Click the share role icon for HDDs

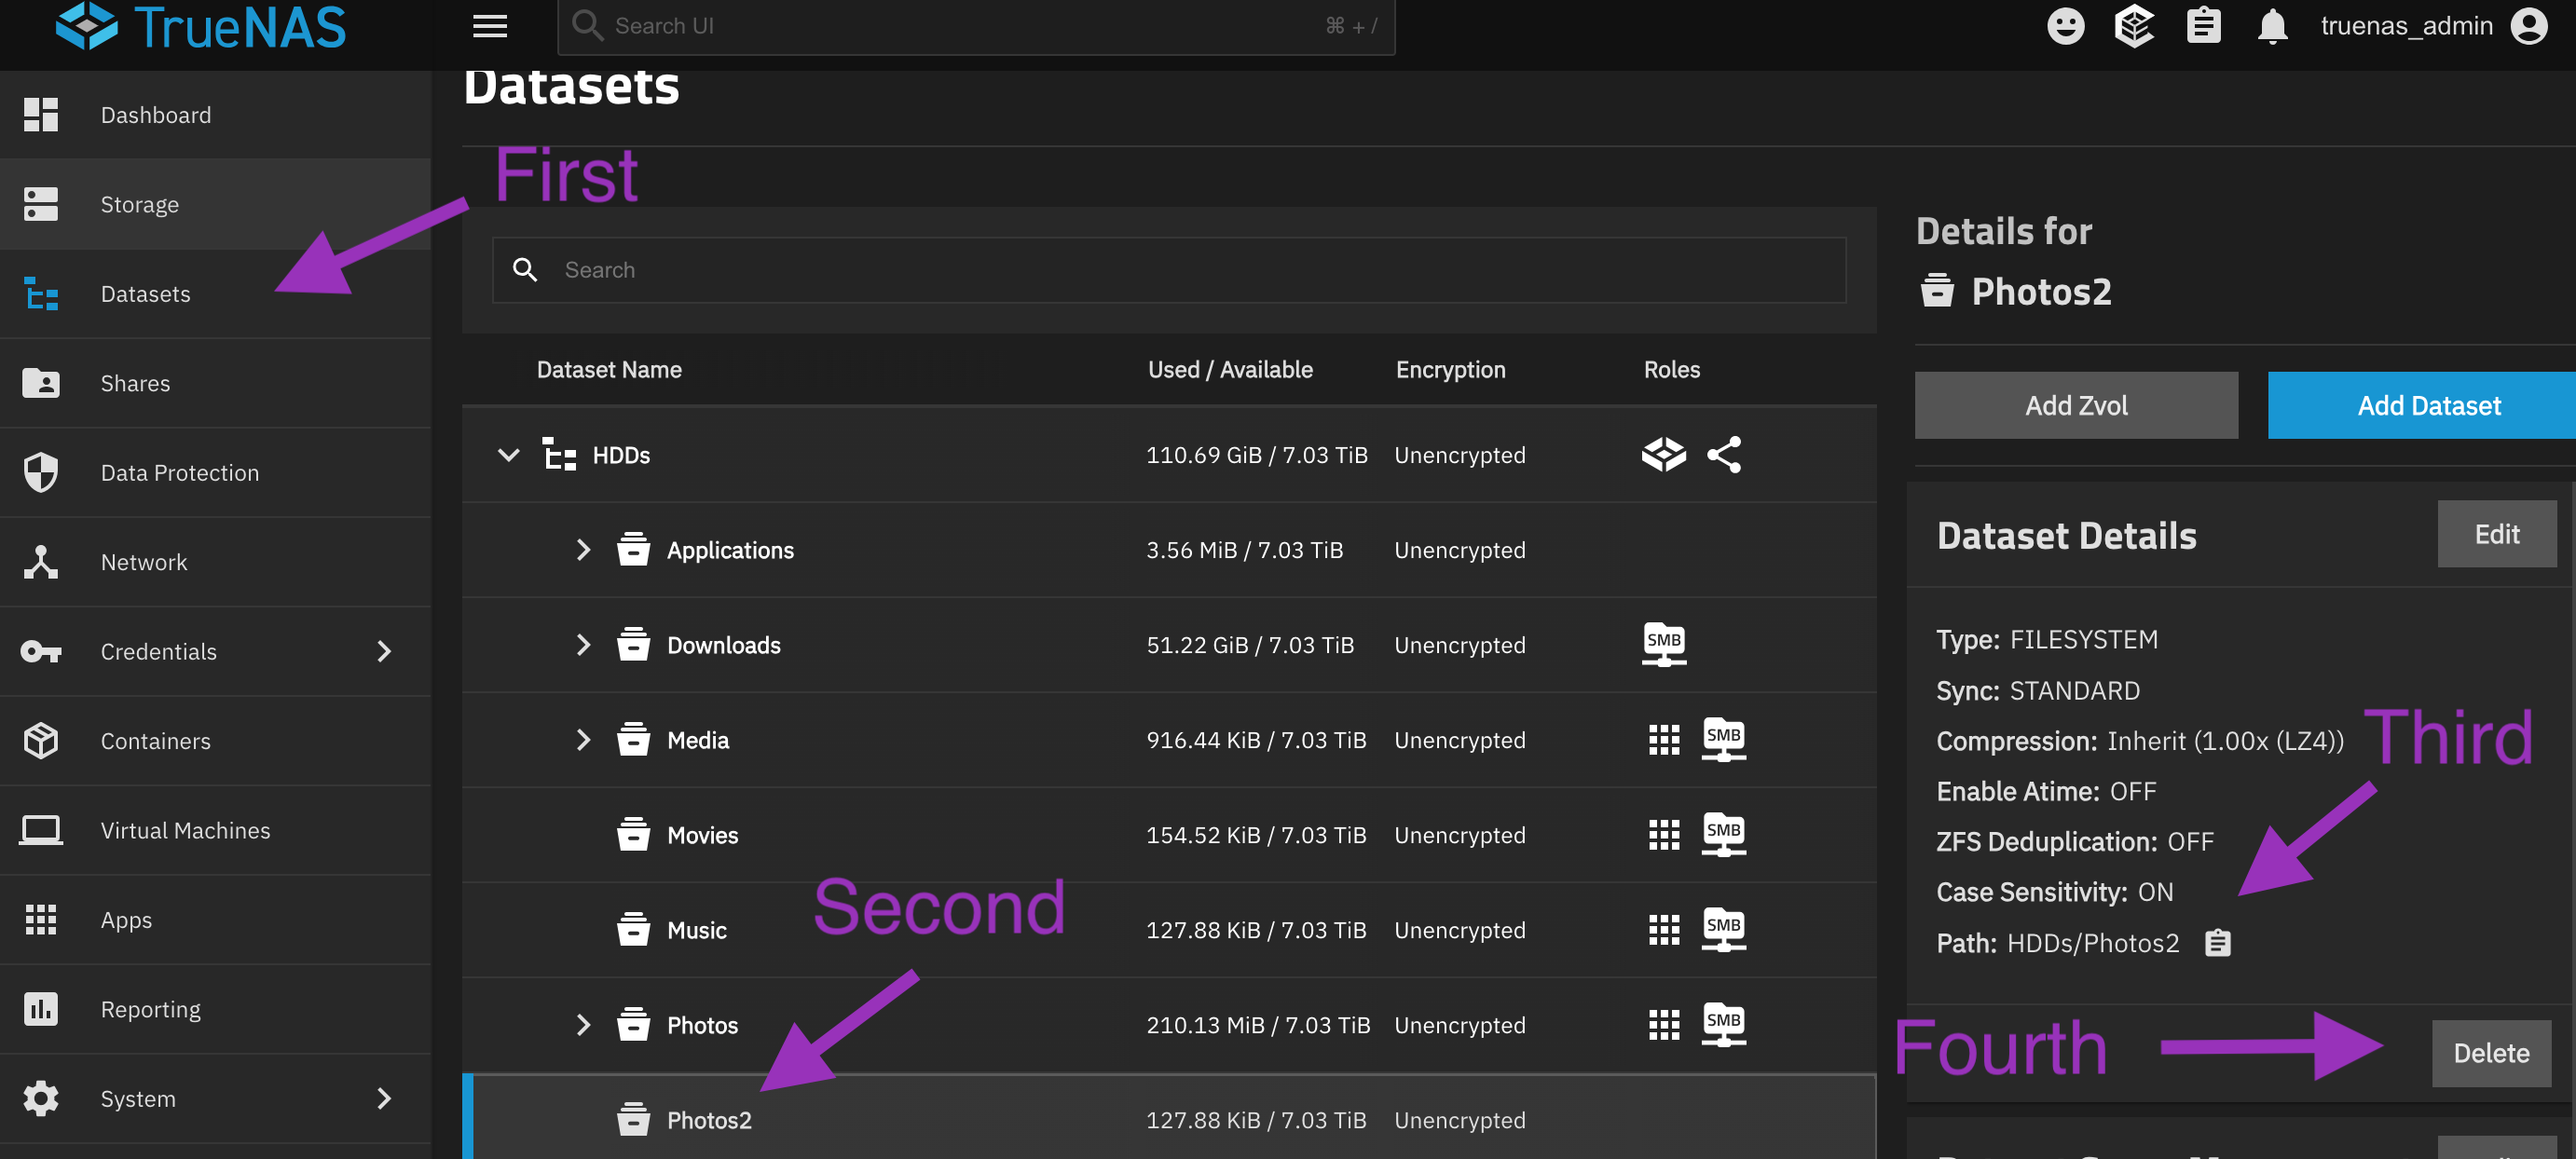click(x=1723, y=455)
